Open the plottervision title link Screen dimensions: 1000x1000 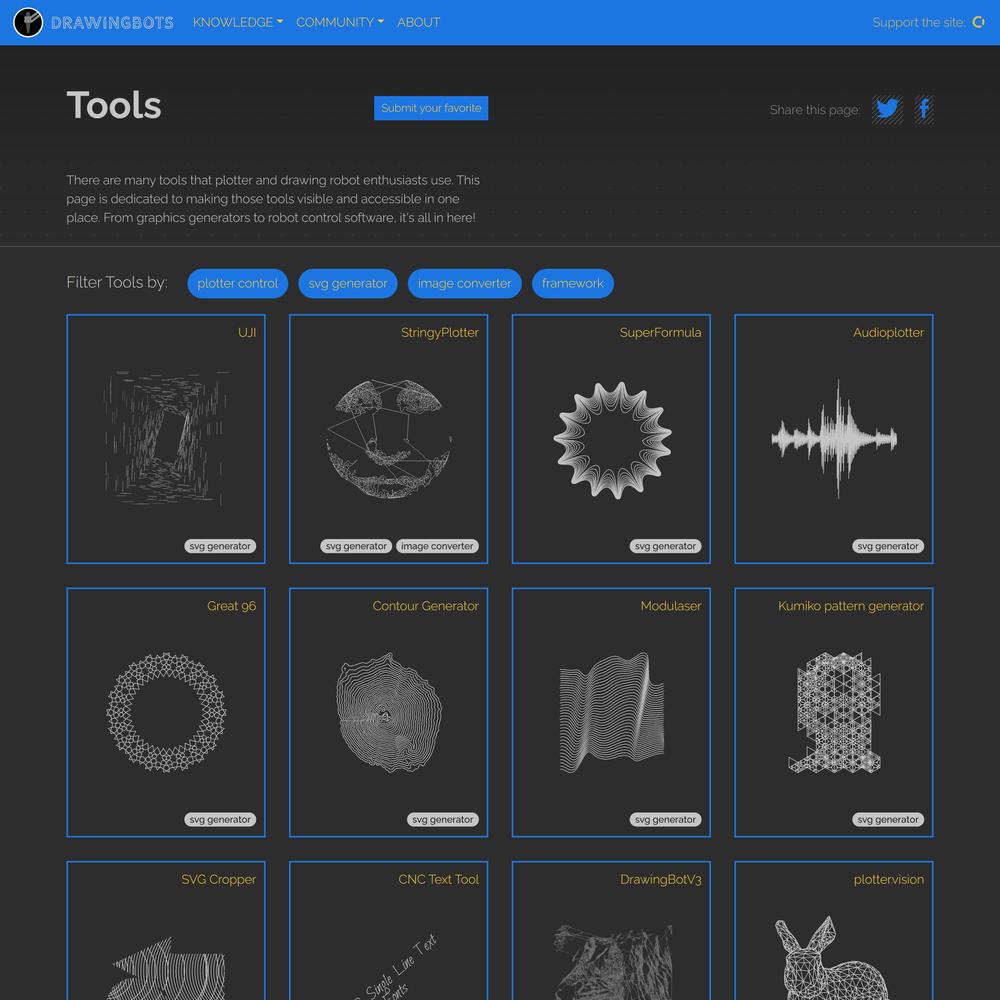point(888,879)
